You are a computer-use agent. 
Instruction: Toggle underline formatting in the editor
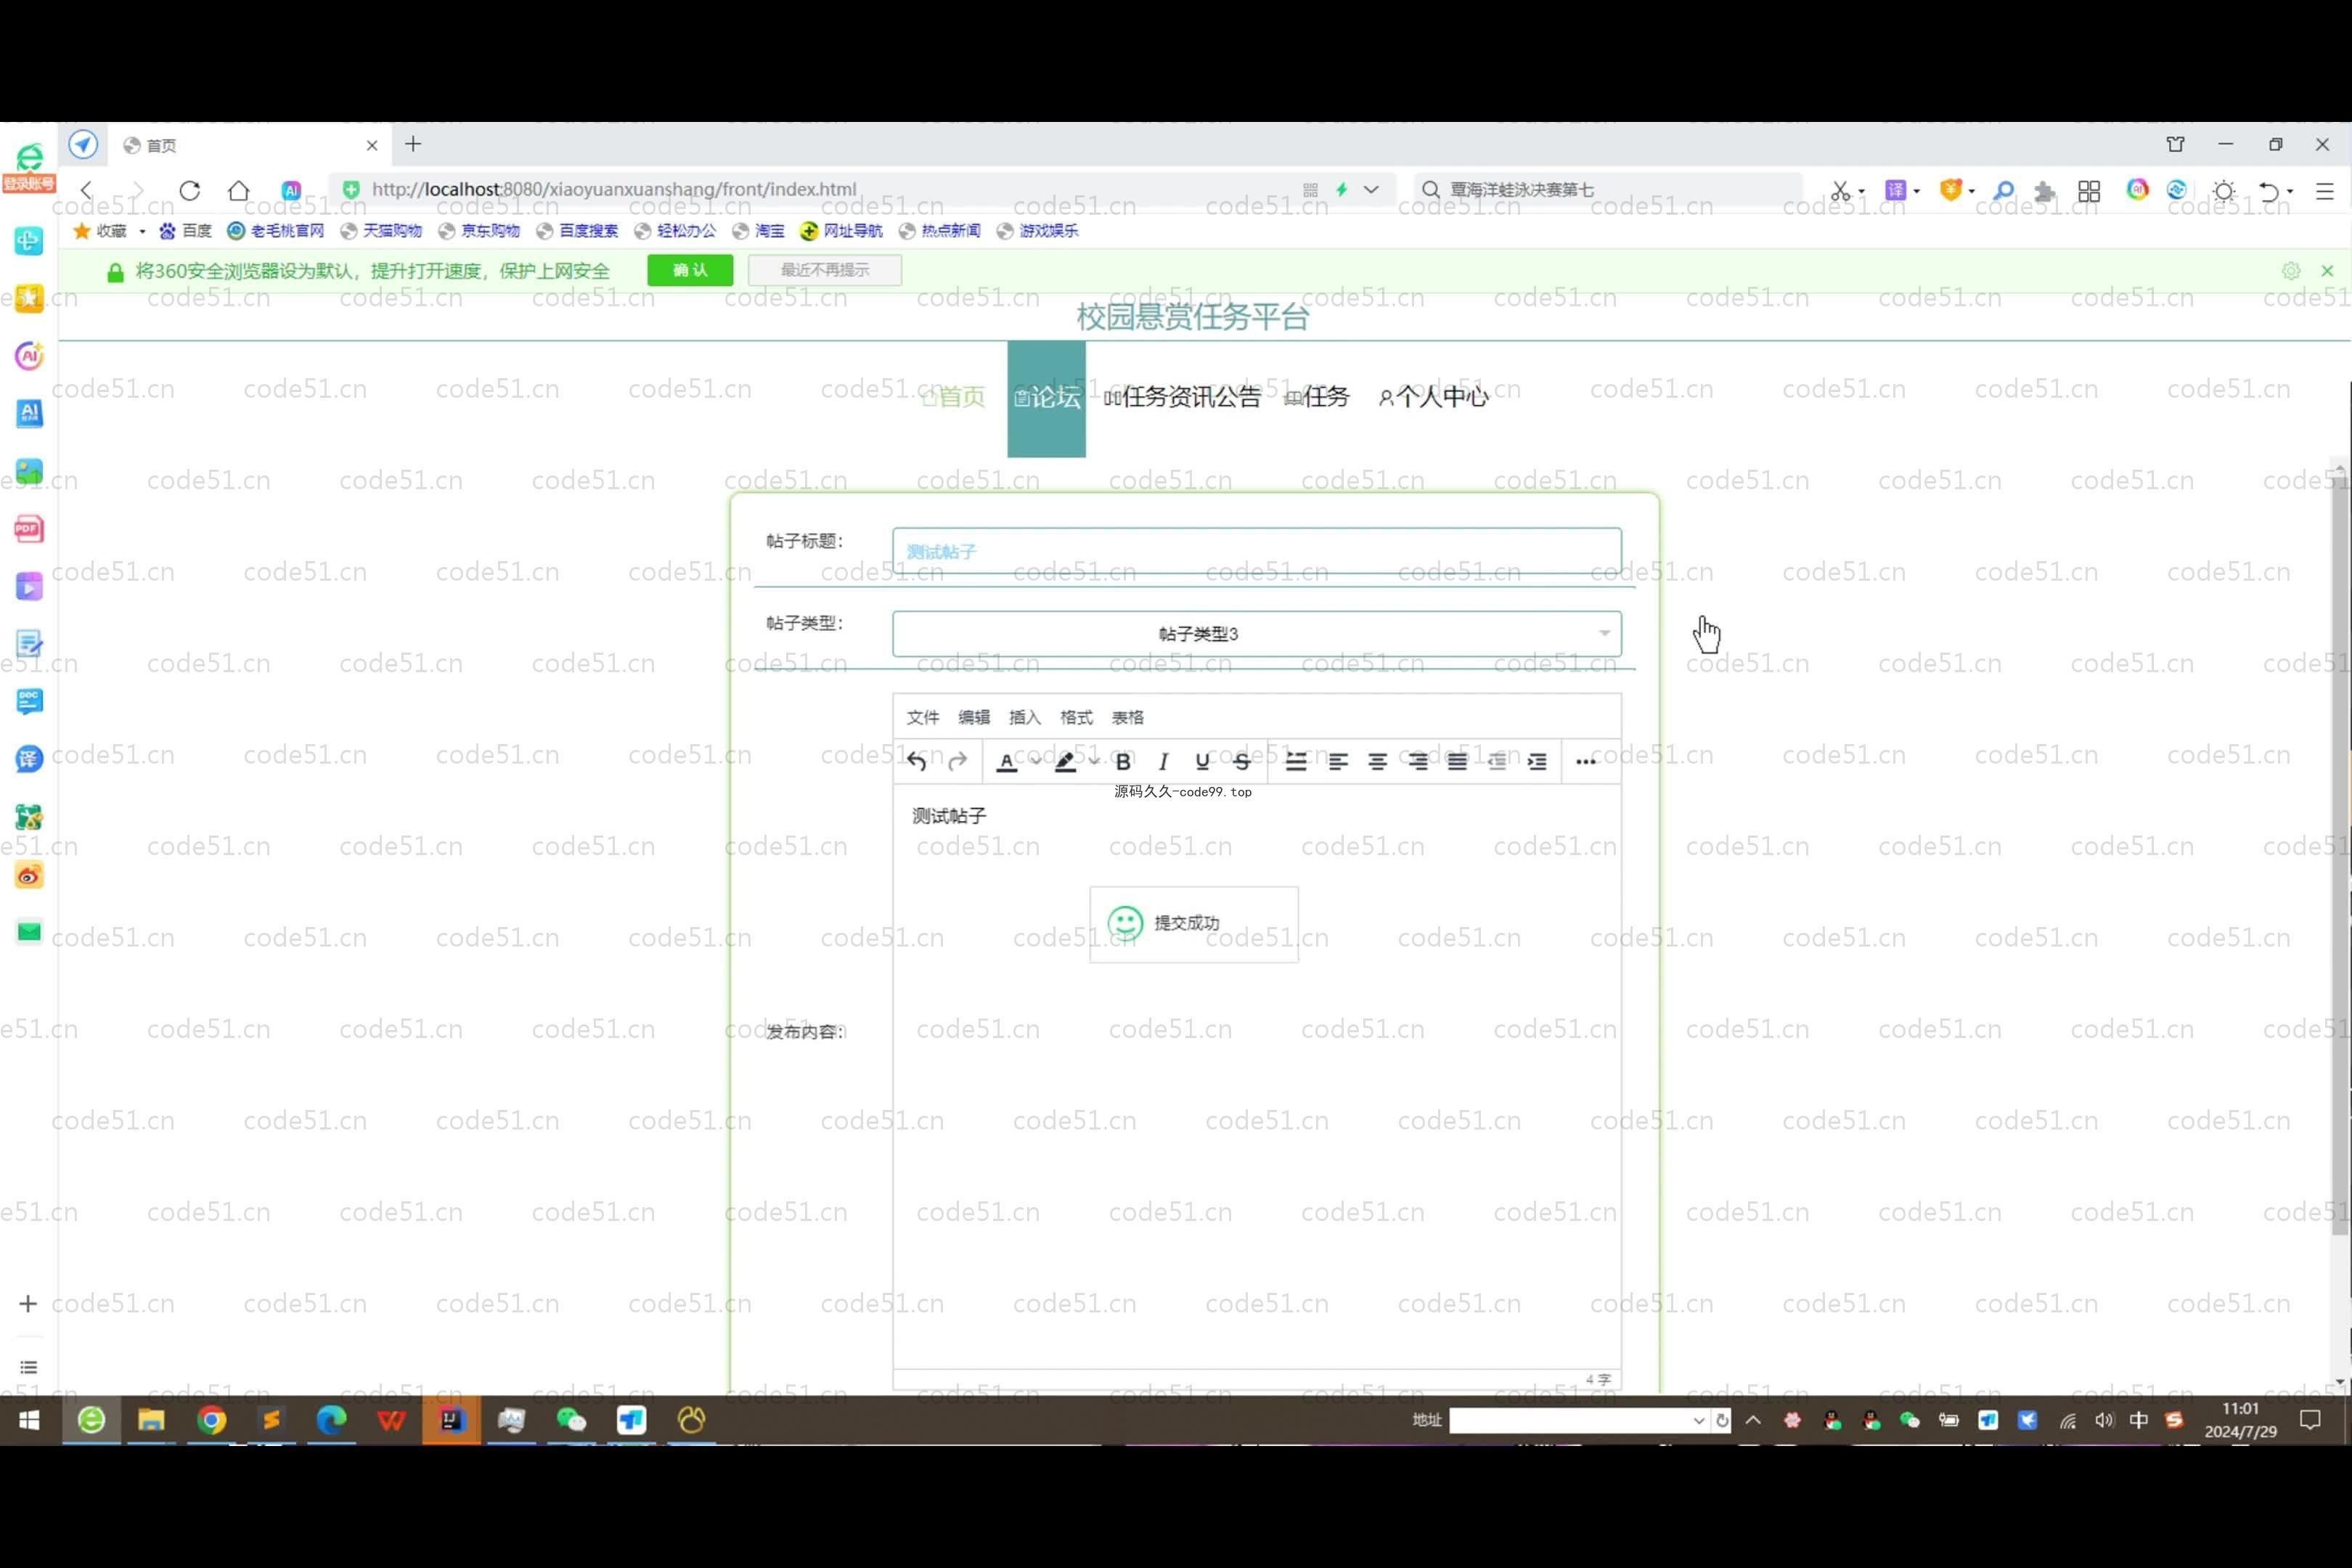click(x=1202, y=762)
